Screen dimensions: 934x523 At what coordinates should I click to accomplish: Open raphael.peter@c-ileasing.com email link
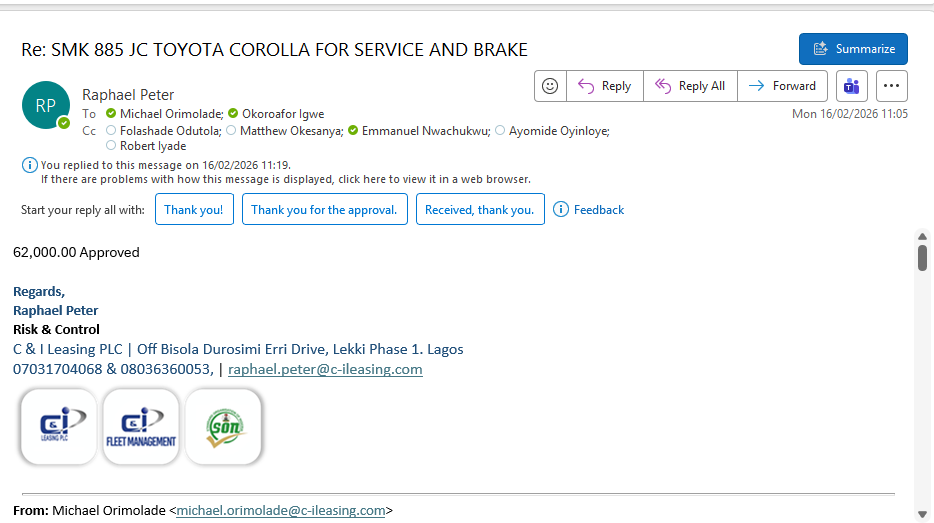tap(325, 369)
